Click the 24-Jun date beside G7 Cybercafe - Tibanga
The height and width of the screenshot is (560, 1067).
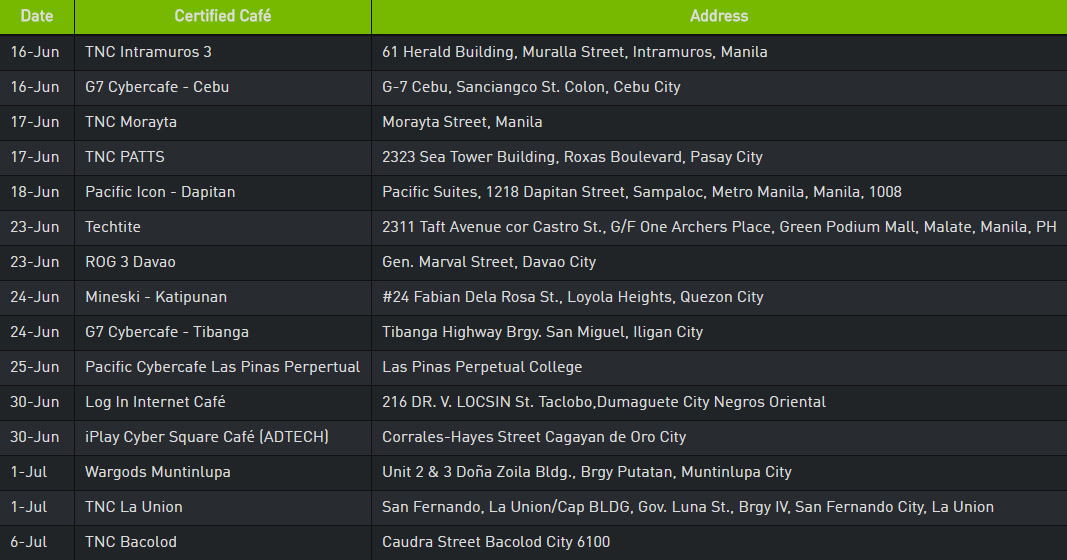[37, 333]
